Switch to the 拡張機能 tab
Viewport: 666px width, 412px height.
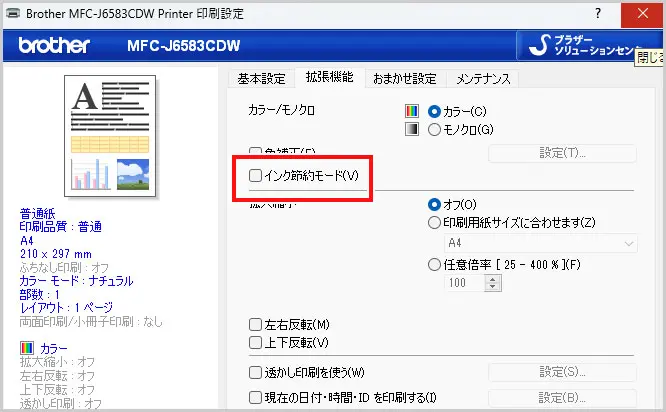coord(330,77)
